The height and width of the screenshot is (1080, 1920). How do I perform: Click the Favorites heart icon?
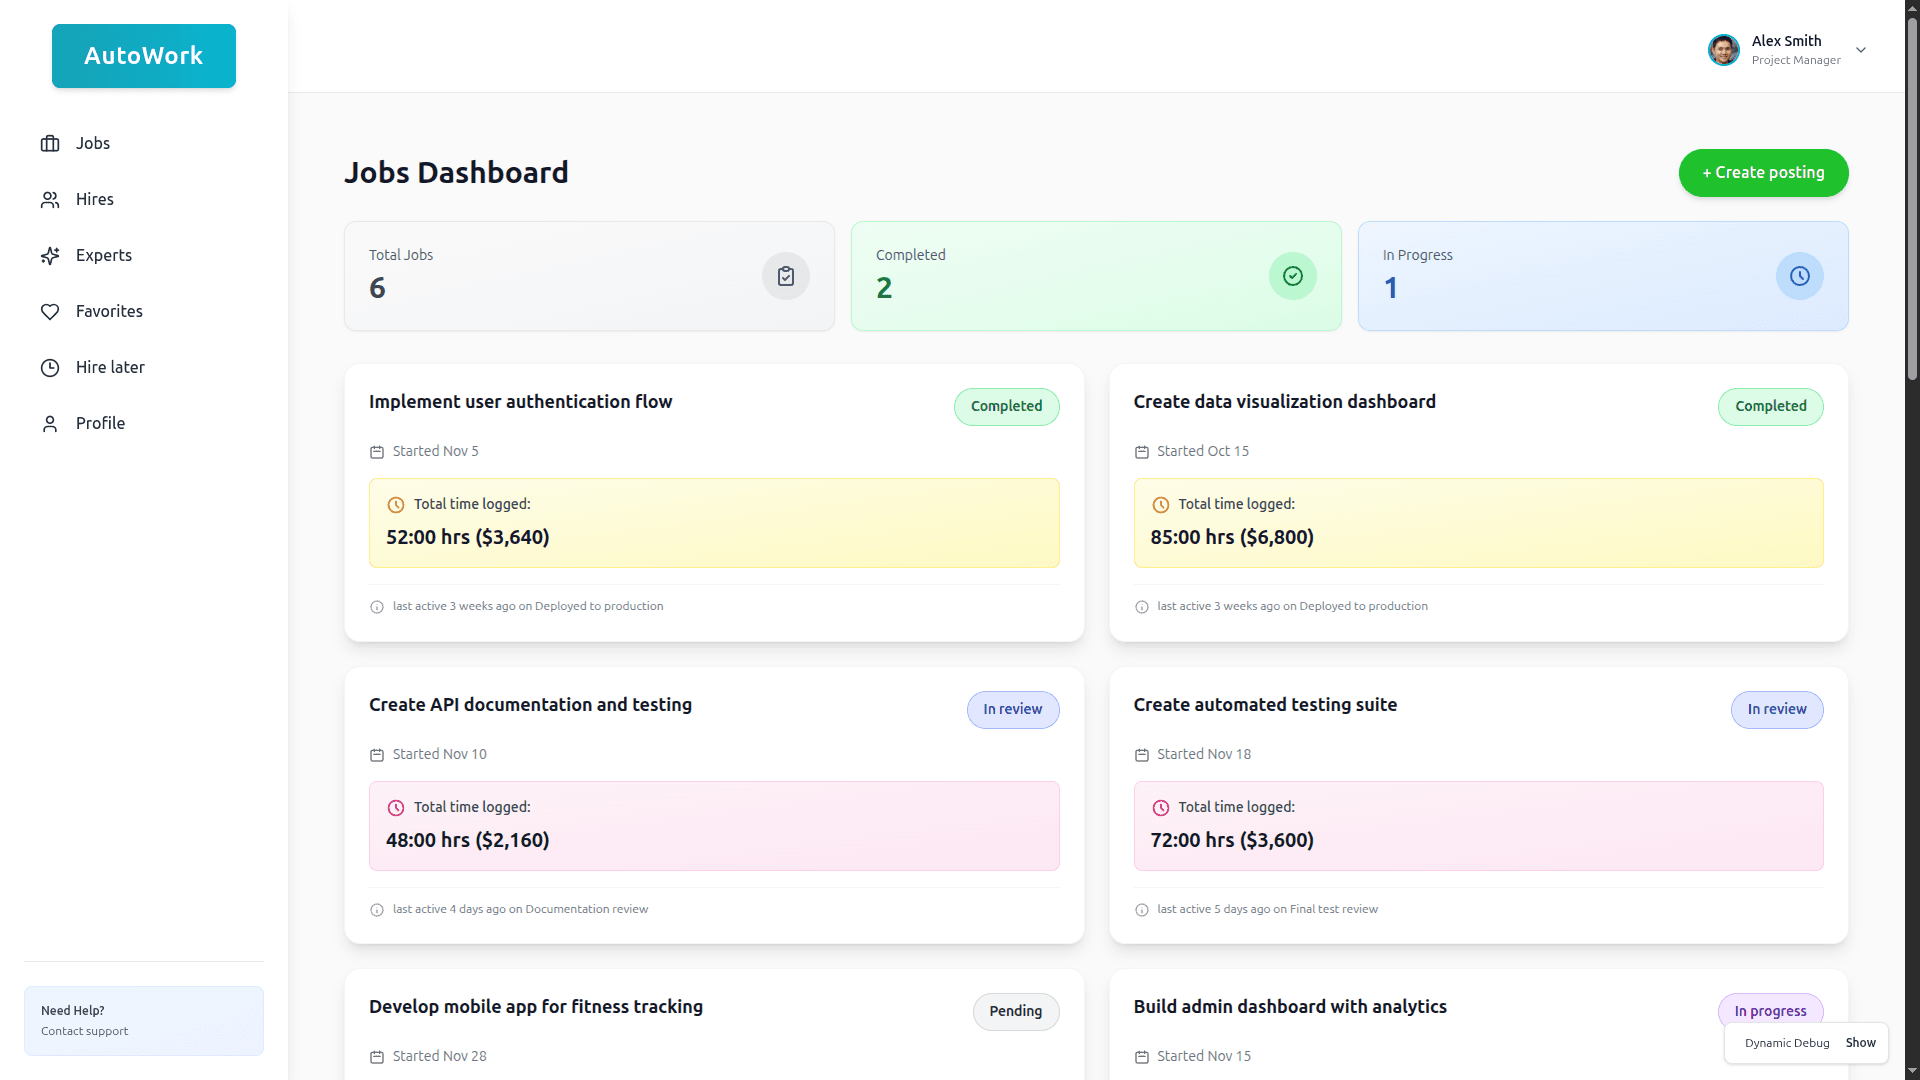pos(50,312)
